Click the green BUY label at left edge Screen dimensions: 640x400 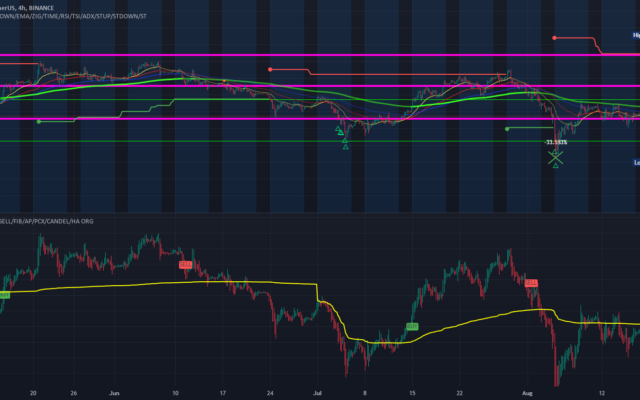pos(4,295)
